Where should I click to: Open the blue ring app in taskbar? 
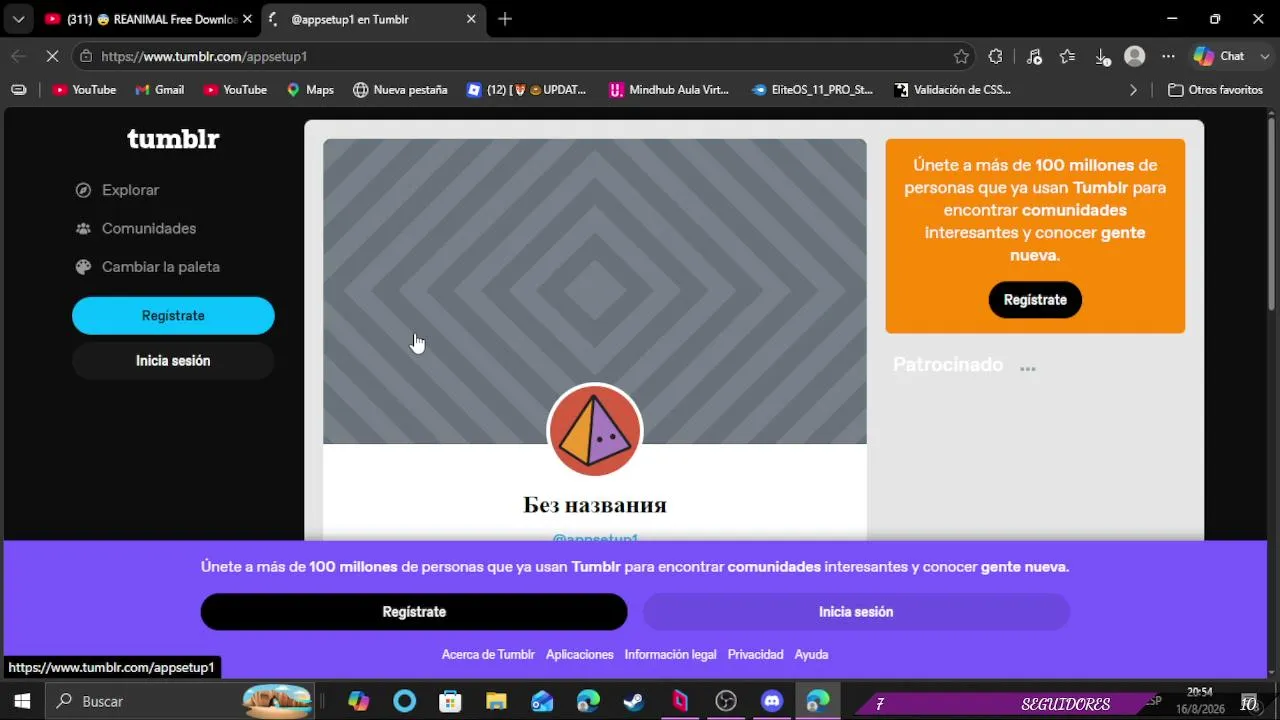[404, 702]
